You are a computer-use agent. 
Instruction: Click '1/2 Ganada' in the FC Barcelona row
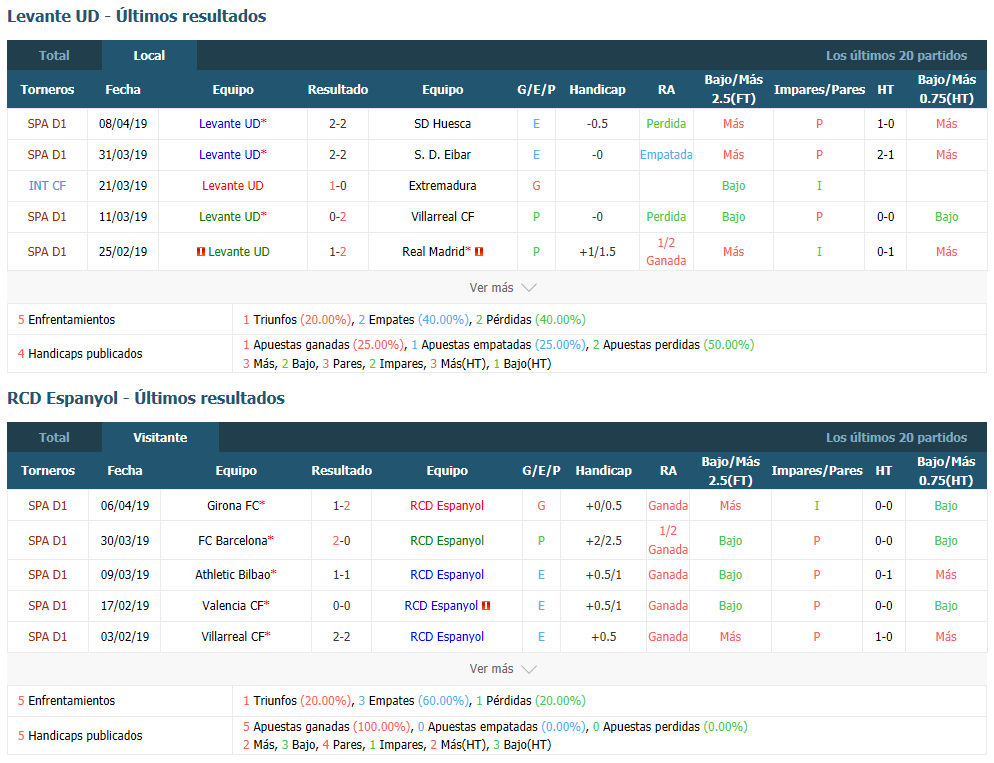(668, 541)
